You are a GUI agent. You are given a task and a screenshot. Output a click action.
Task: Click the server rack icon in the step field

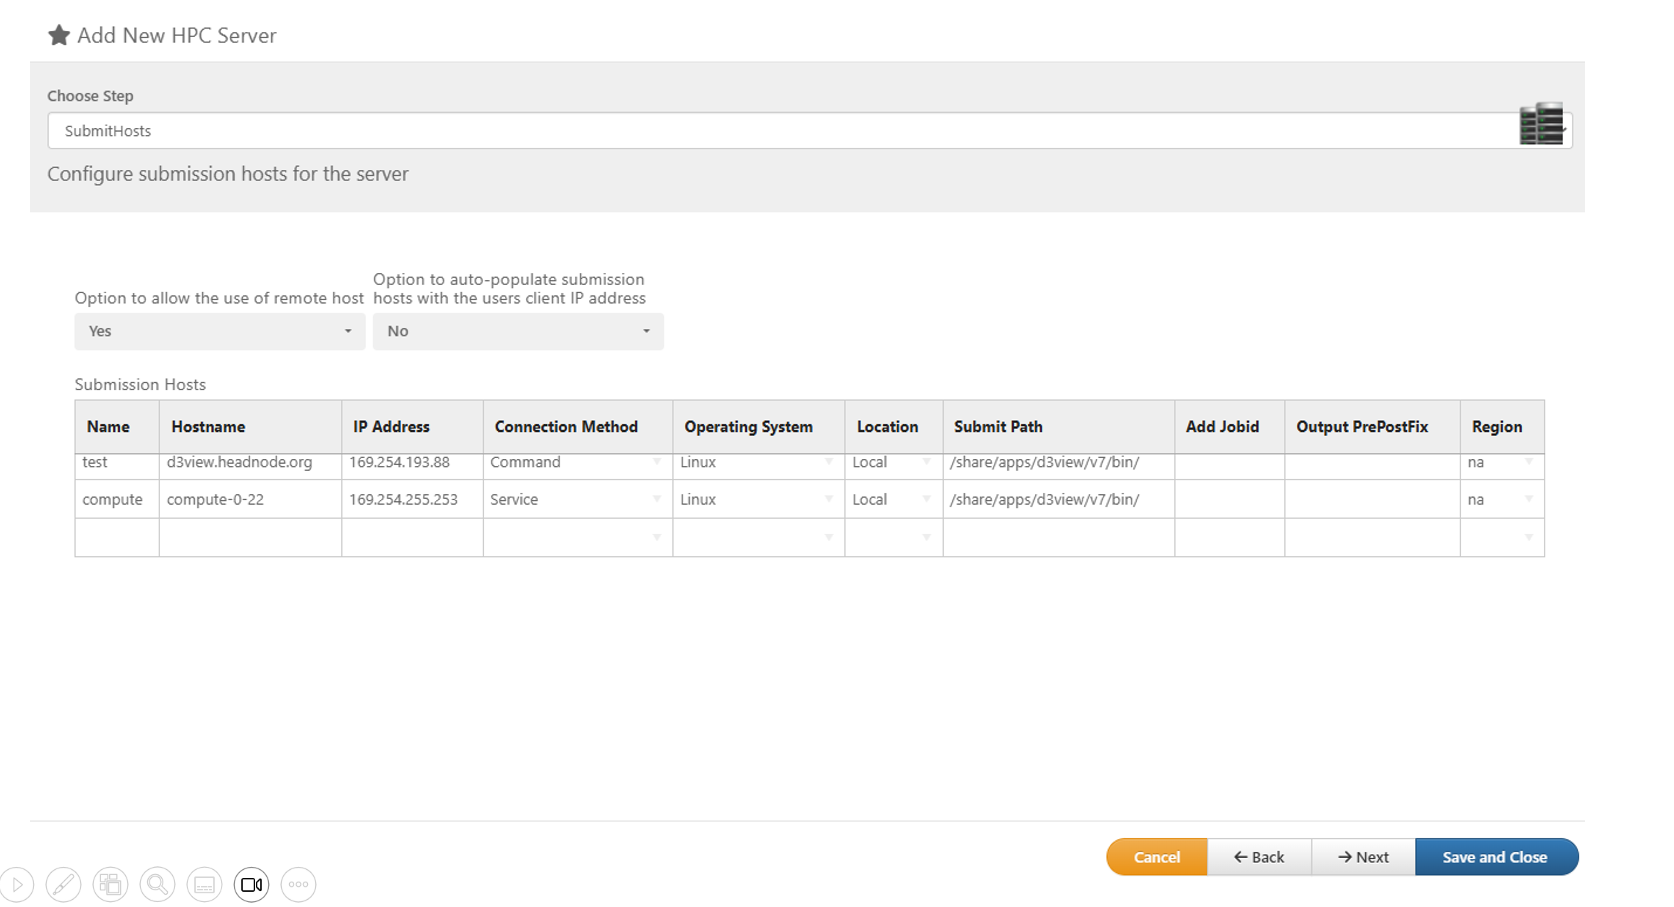(x=1541, y=125)
